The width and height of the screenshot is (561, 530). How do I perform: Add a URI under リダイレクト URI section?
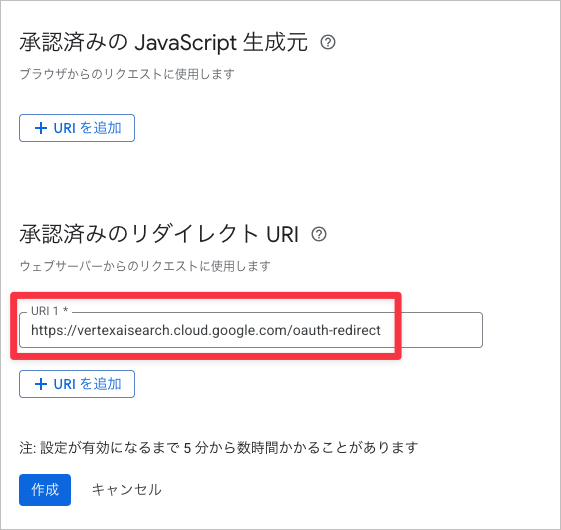[x=77, y=384]
